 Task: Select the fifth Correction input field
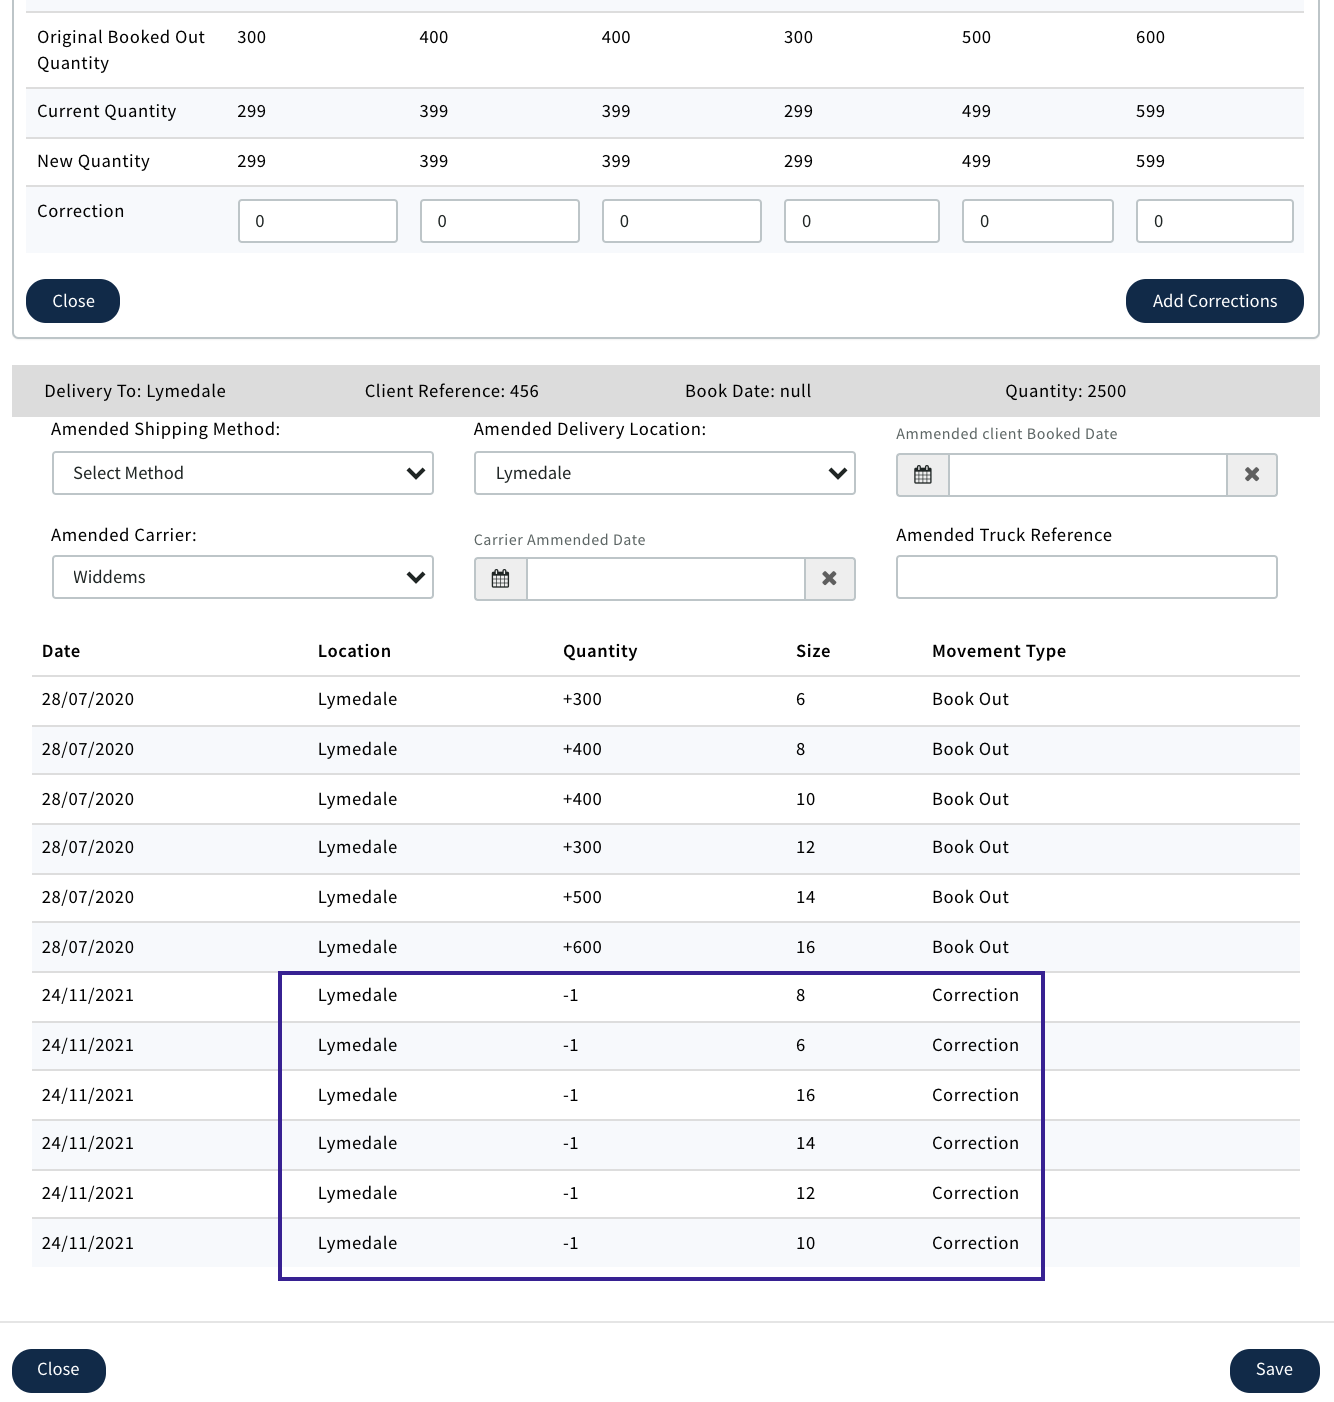[1038, 221]
